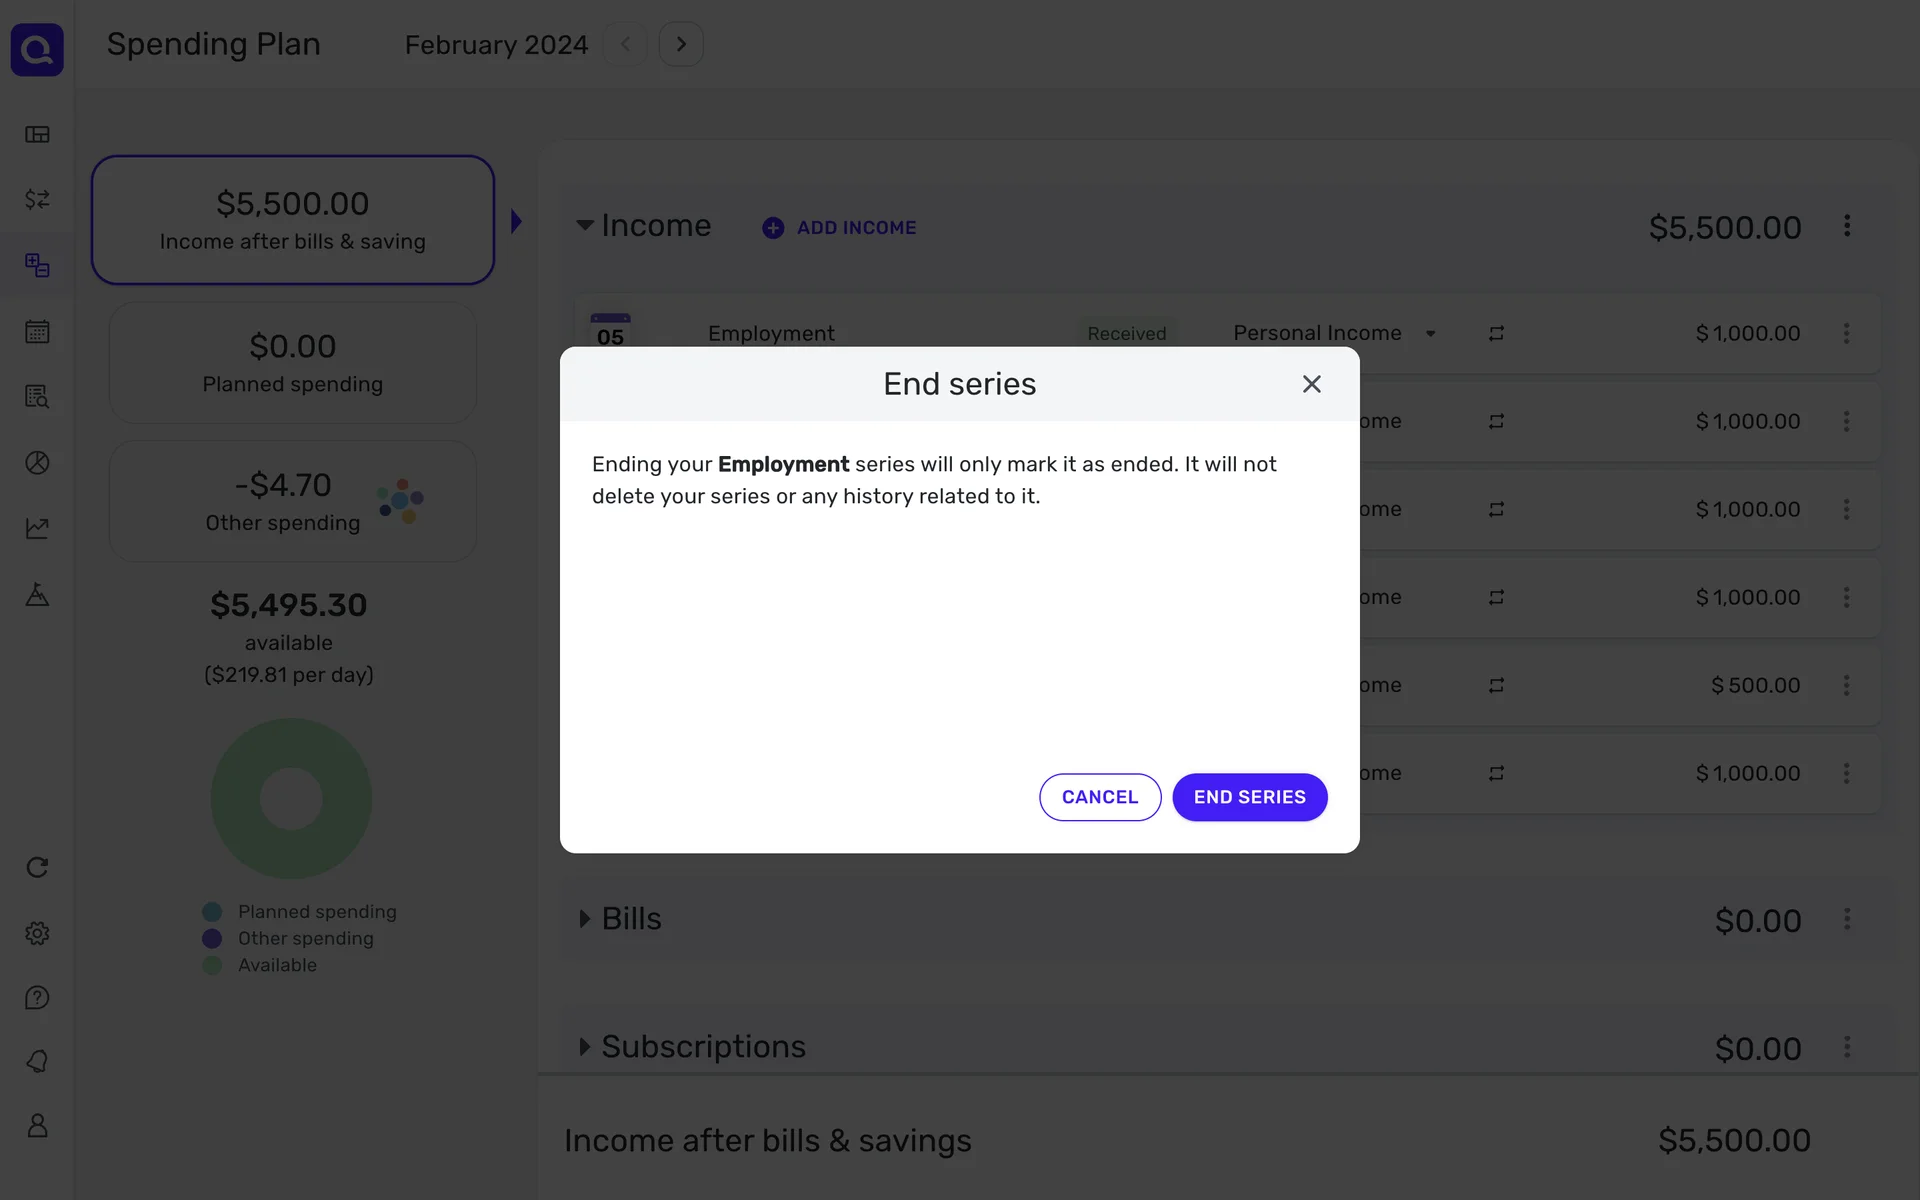Click the CANCEL button
Viewport: 1920px width, 1200px height.
[x=1099, y=797]
